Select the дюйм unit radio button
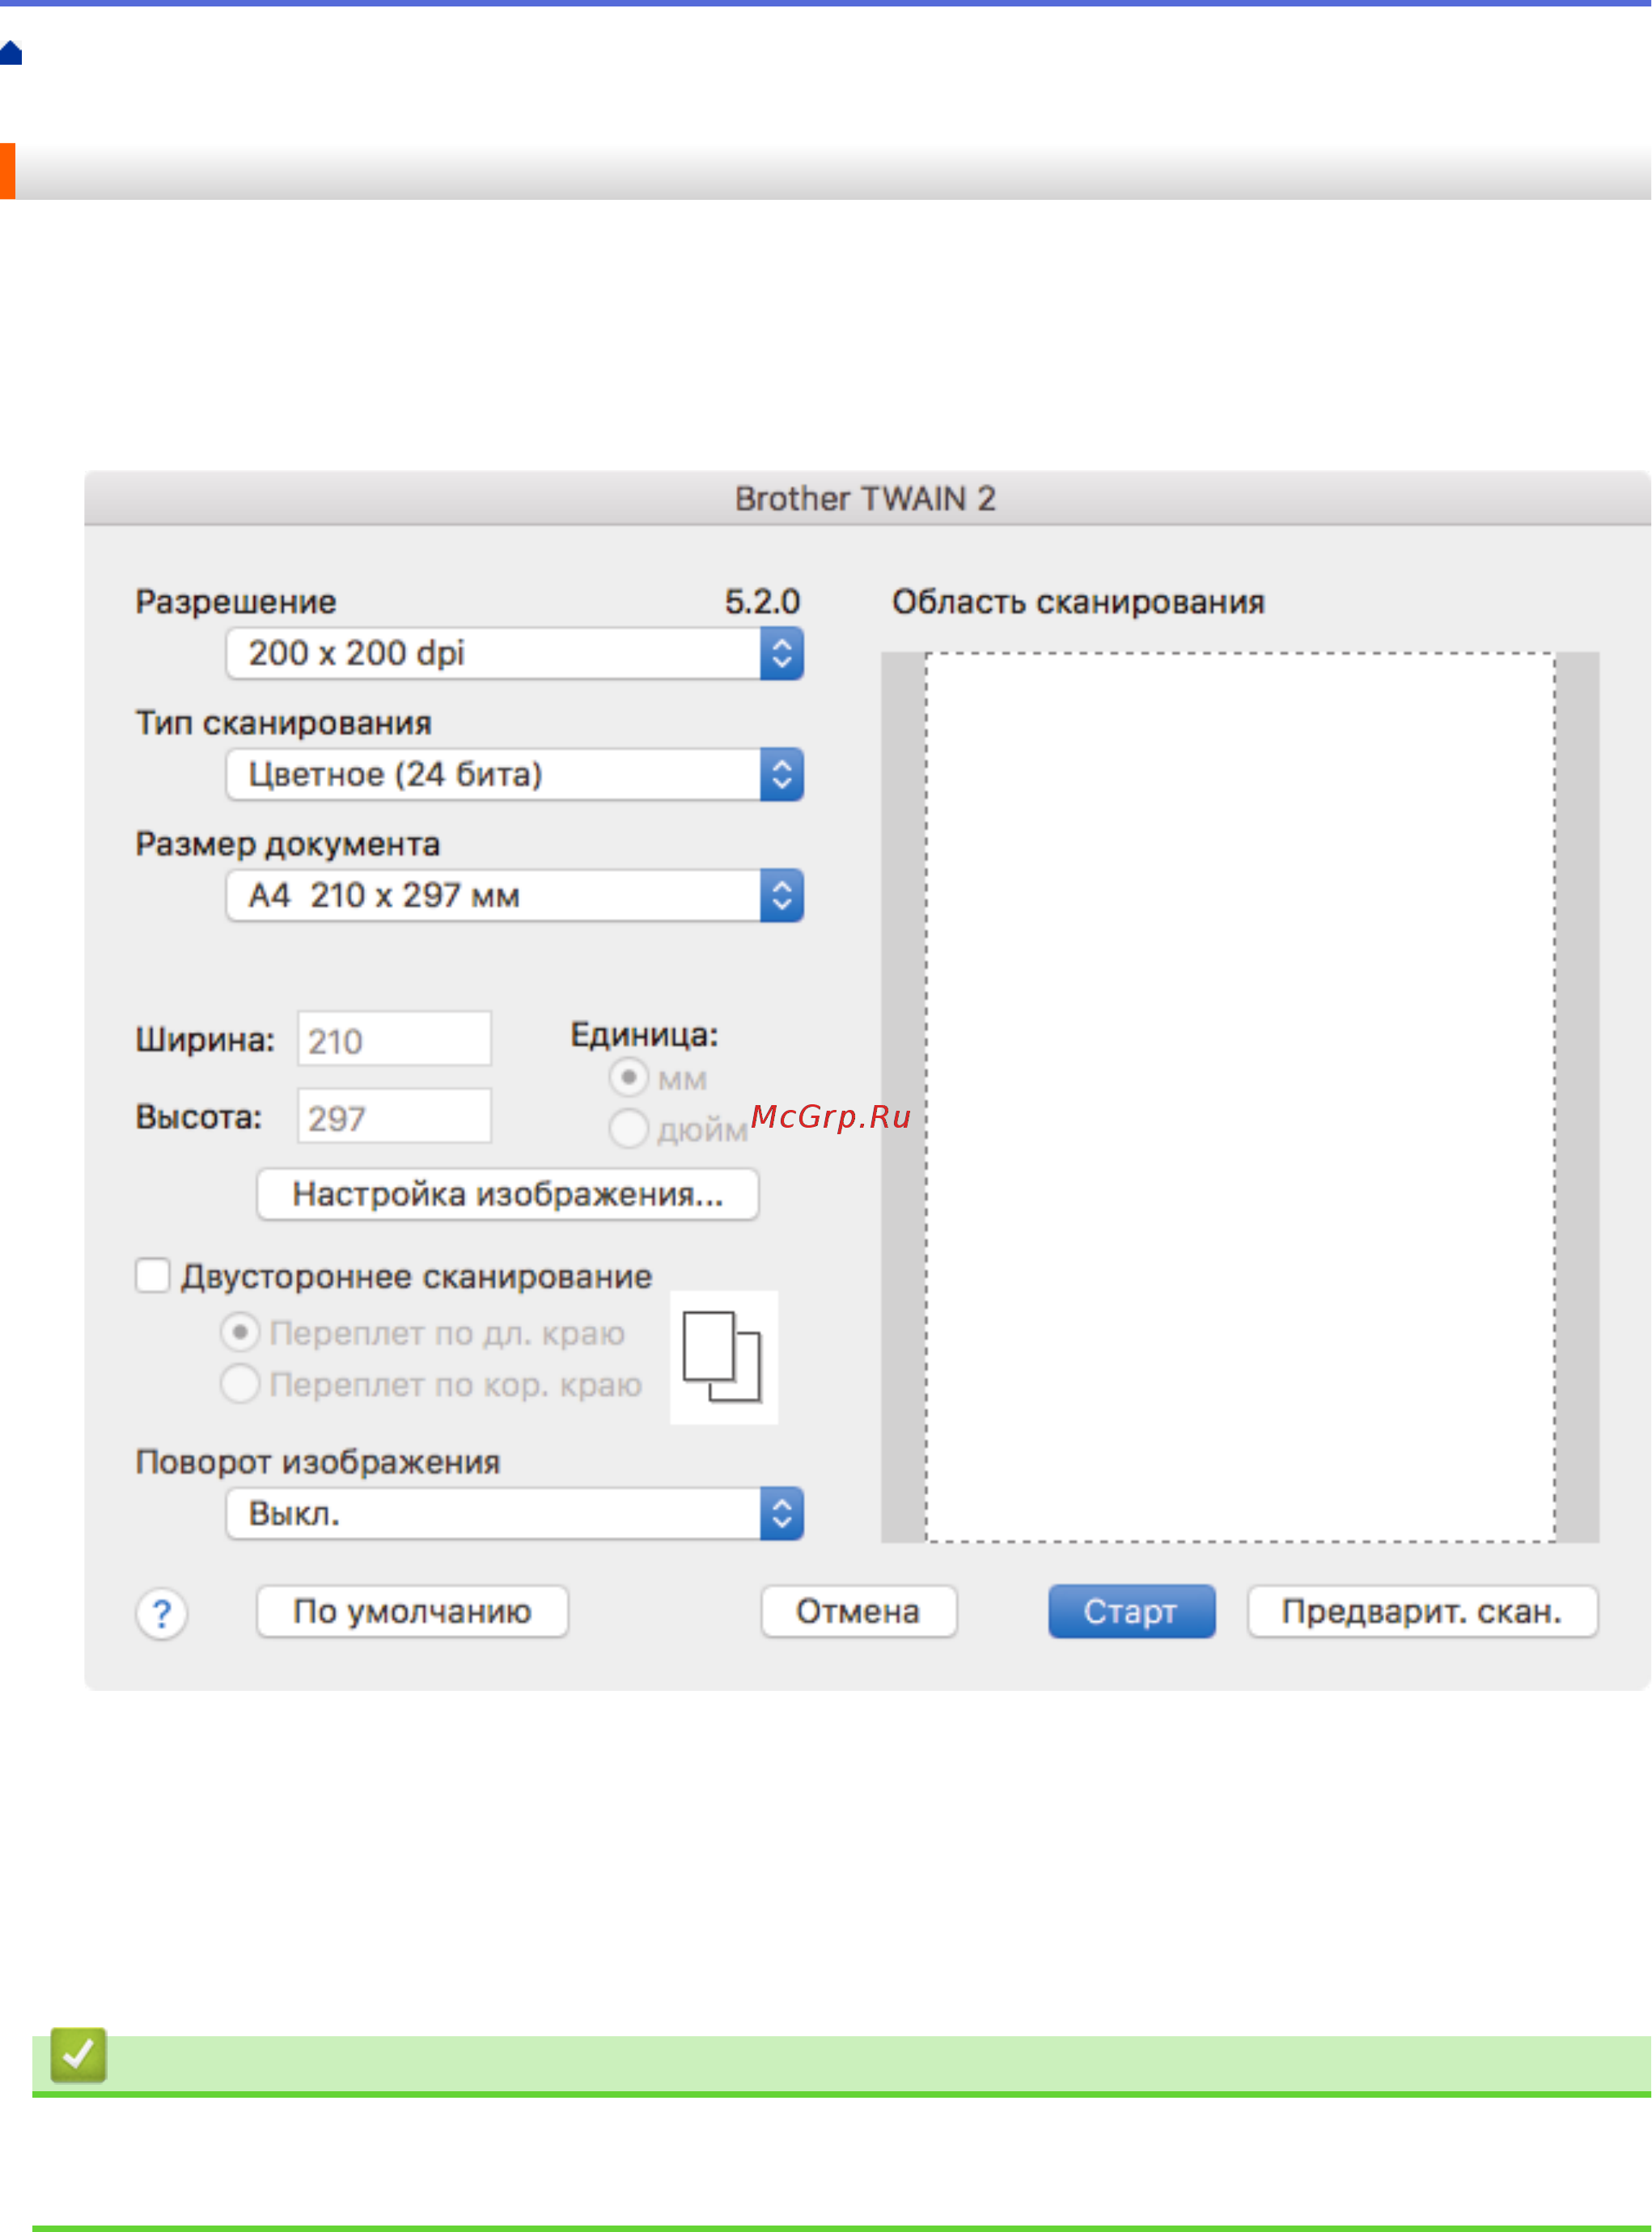Image resolution: width=1652 pixels, height=2232 pixels. tap(628, 1128)
